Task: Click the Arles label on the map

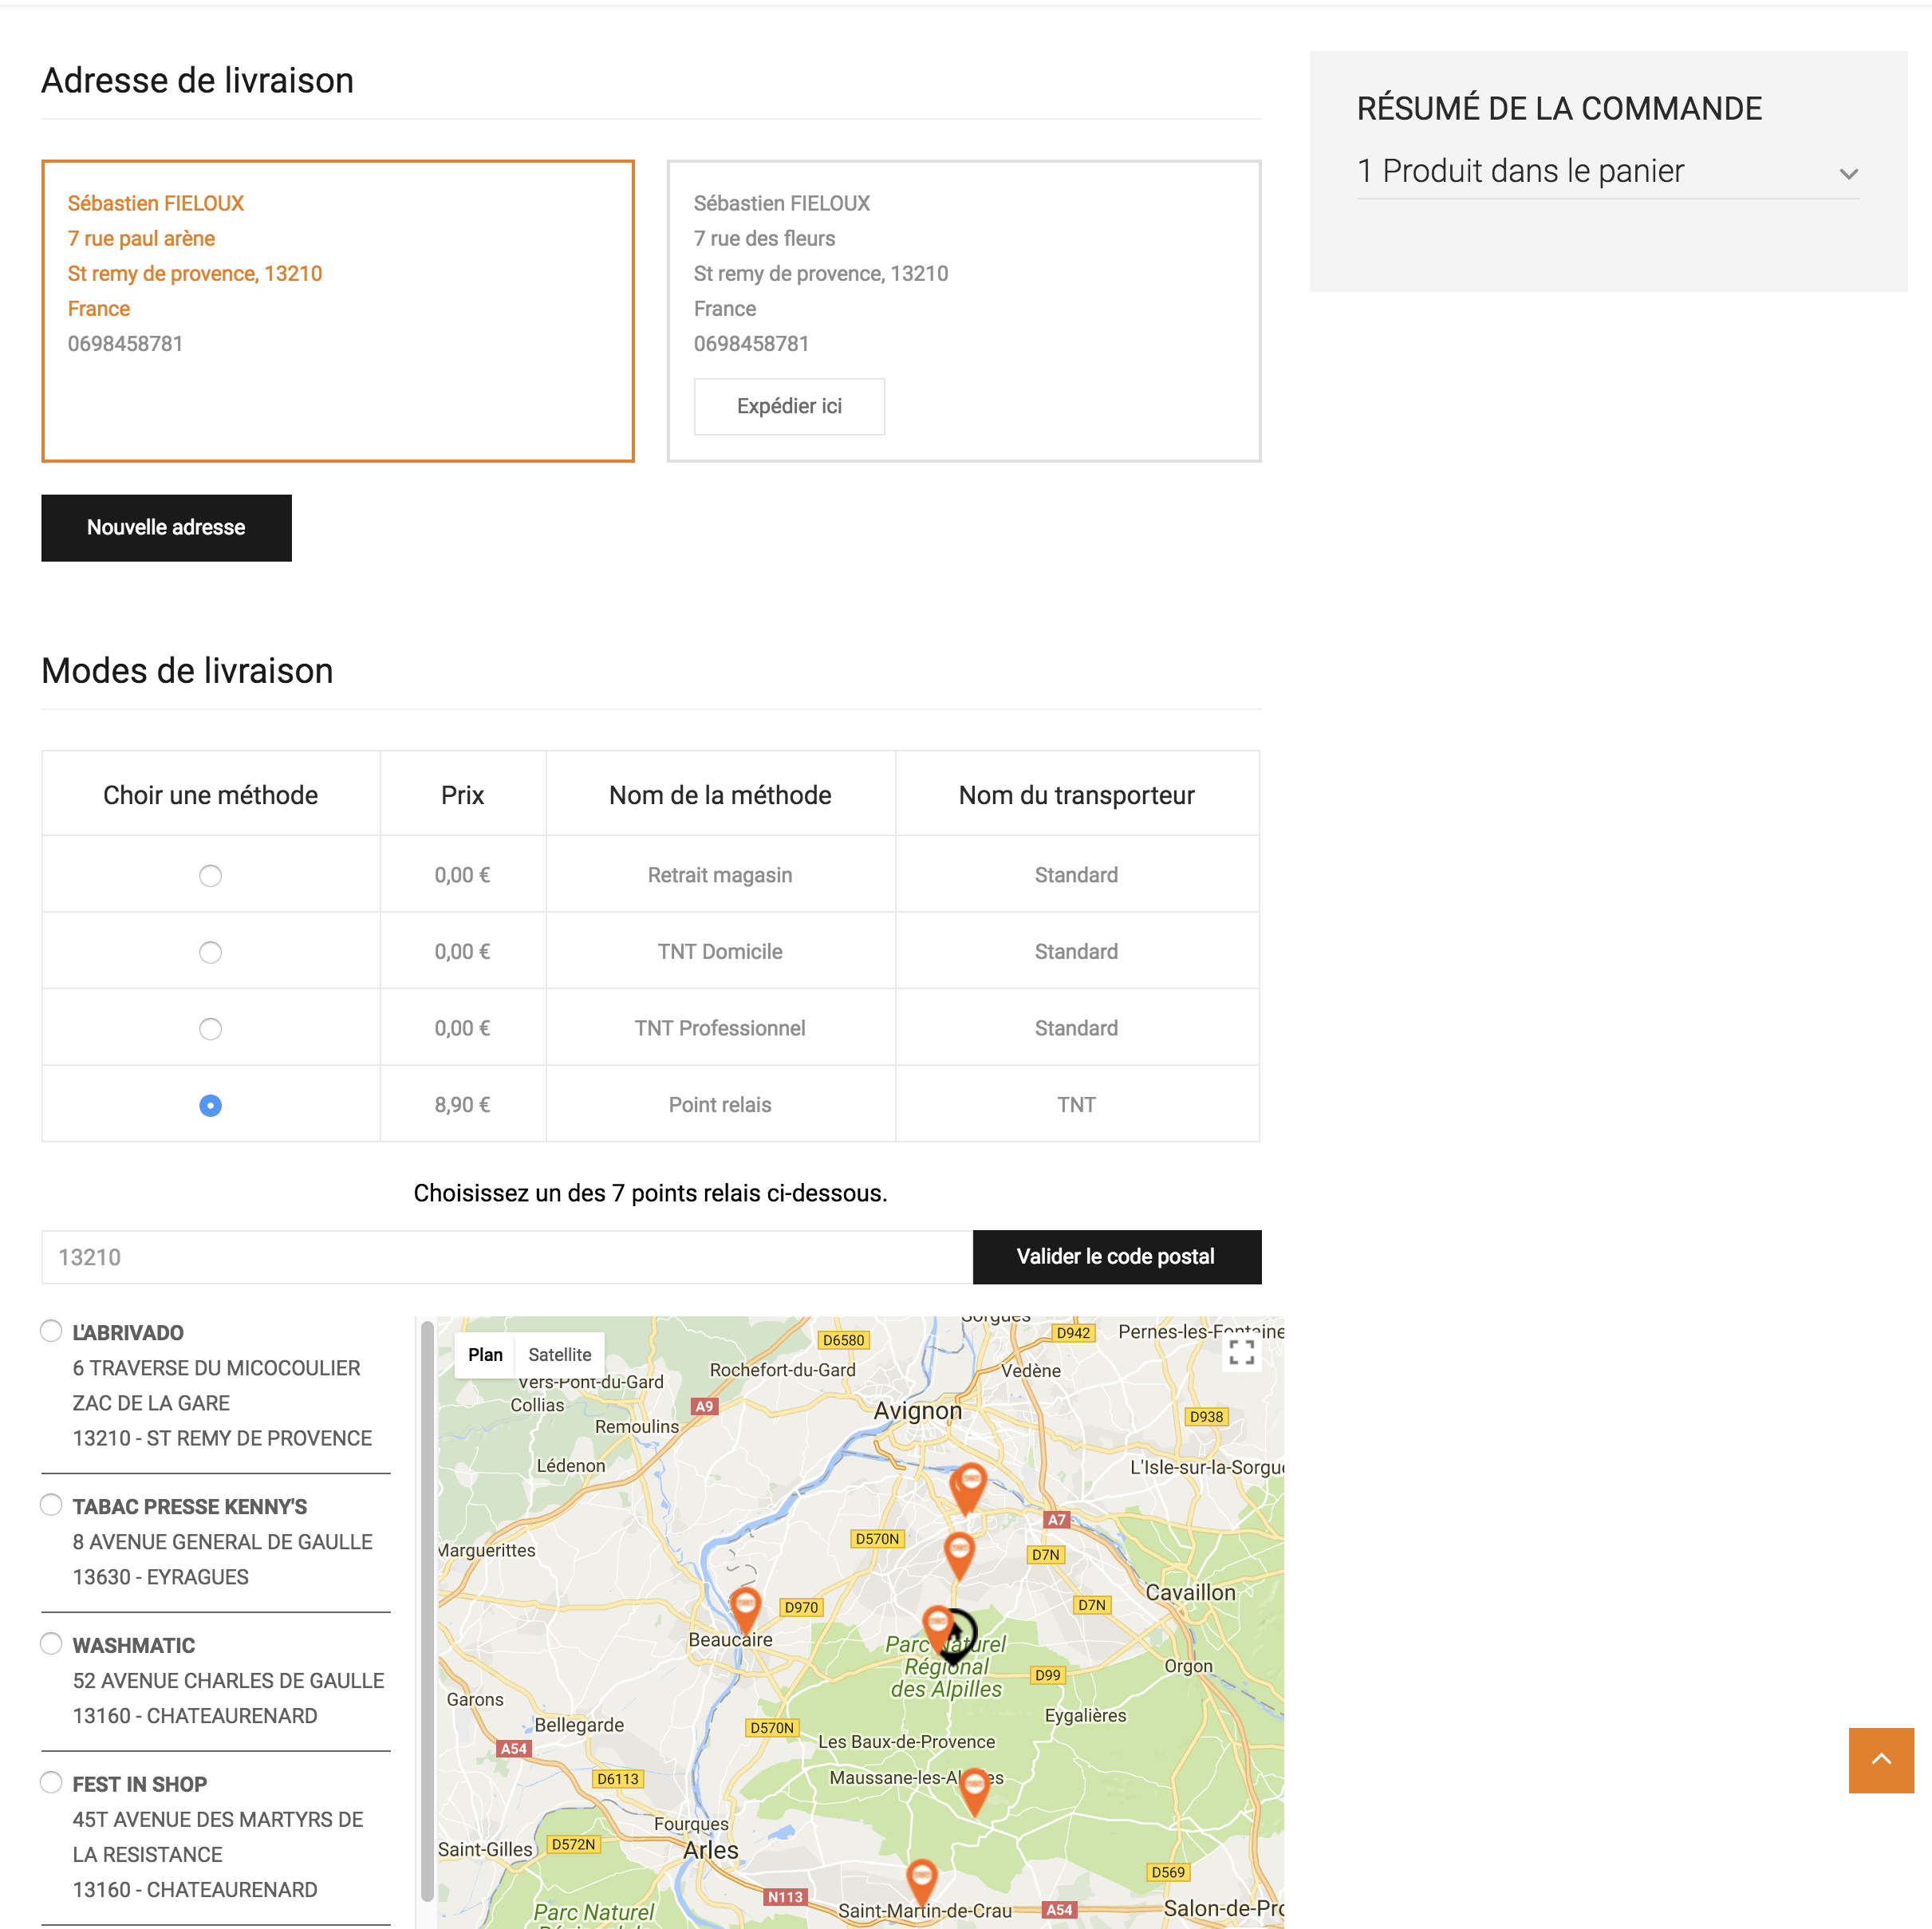Action: pos(710,1850)
